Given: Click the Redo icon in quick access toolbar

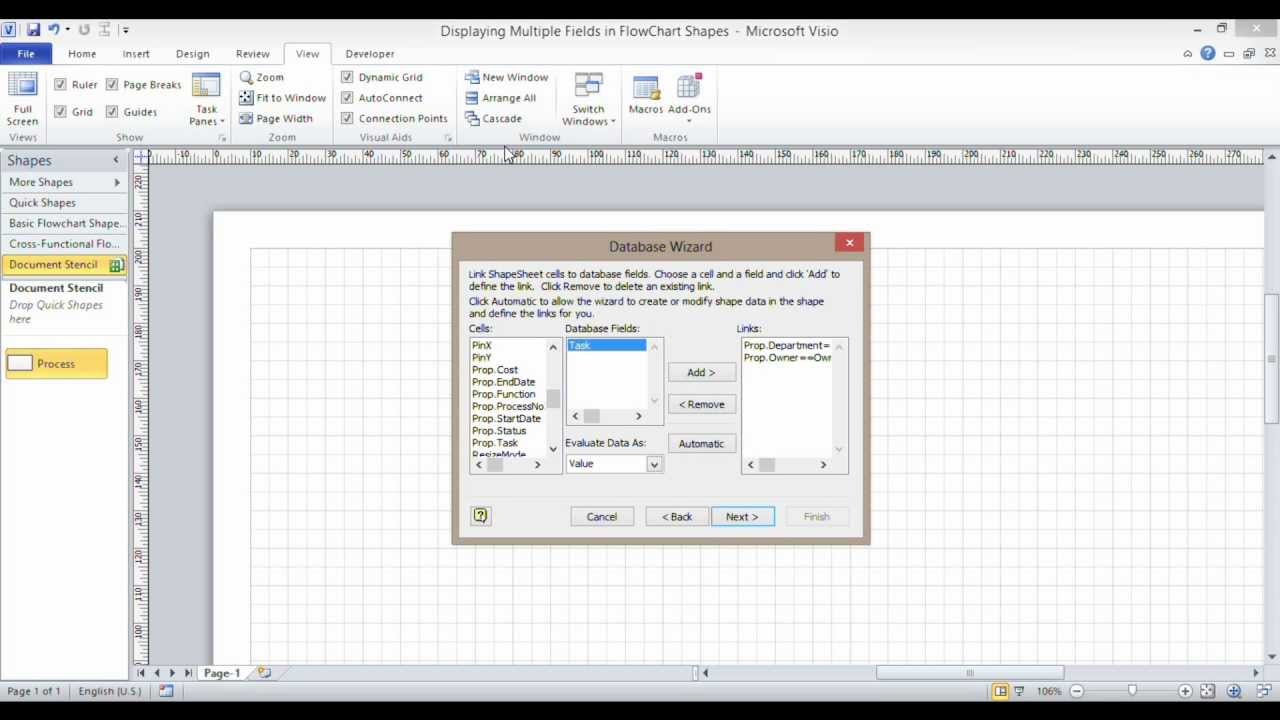Looking at the screenshot, I should click(x=84, y=30).
